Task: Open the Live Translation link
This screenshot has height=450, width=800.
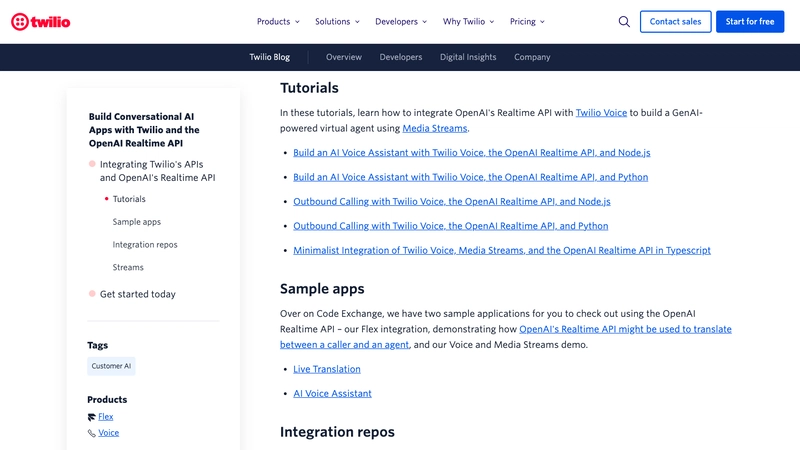Action: [x=327, y=369]
